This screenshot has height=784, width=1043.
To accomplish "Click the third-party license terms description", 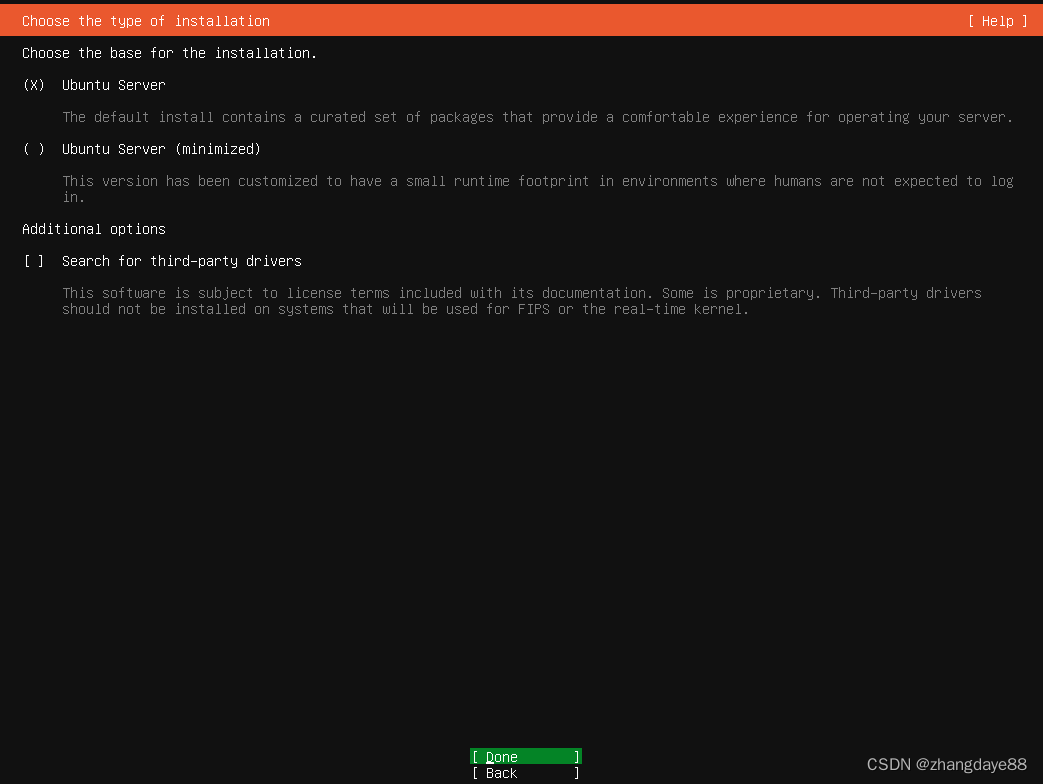I will pos(522,301).
